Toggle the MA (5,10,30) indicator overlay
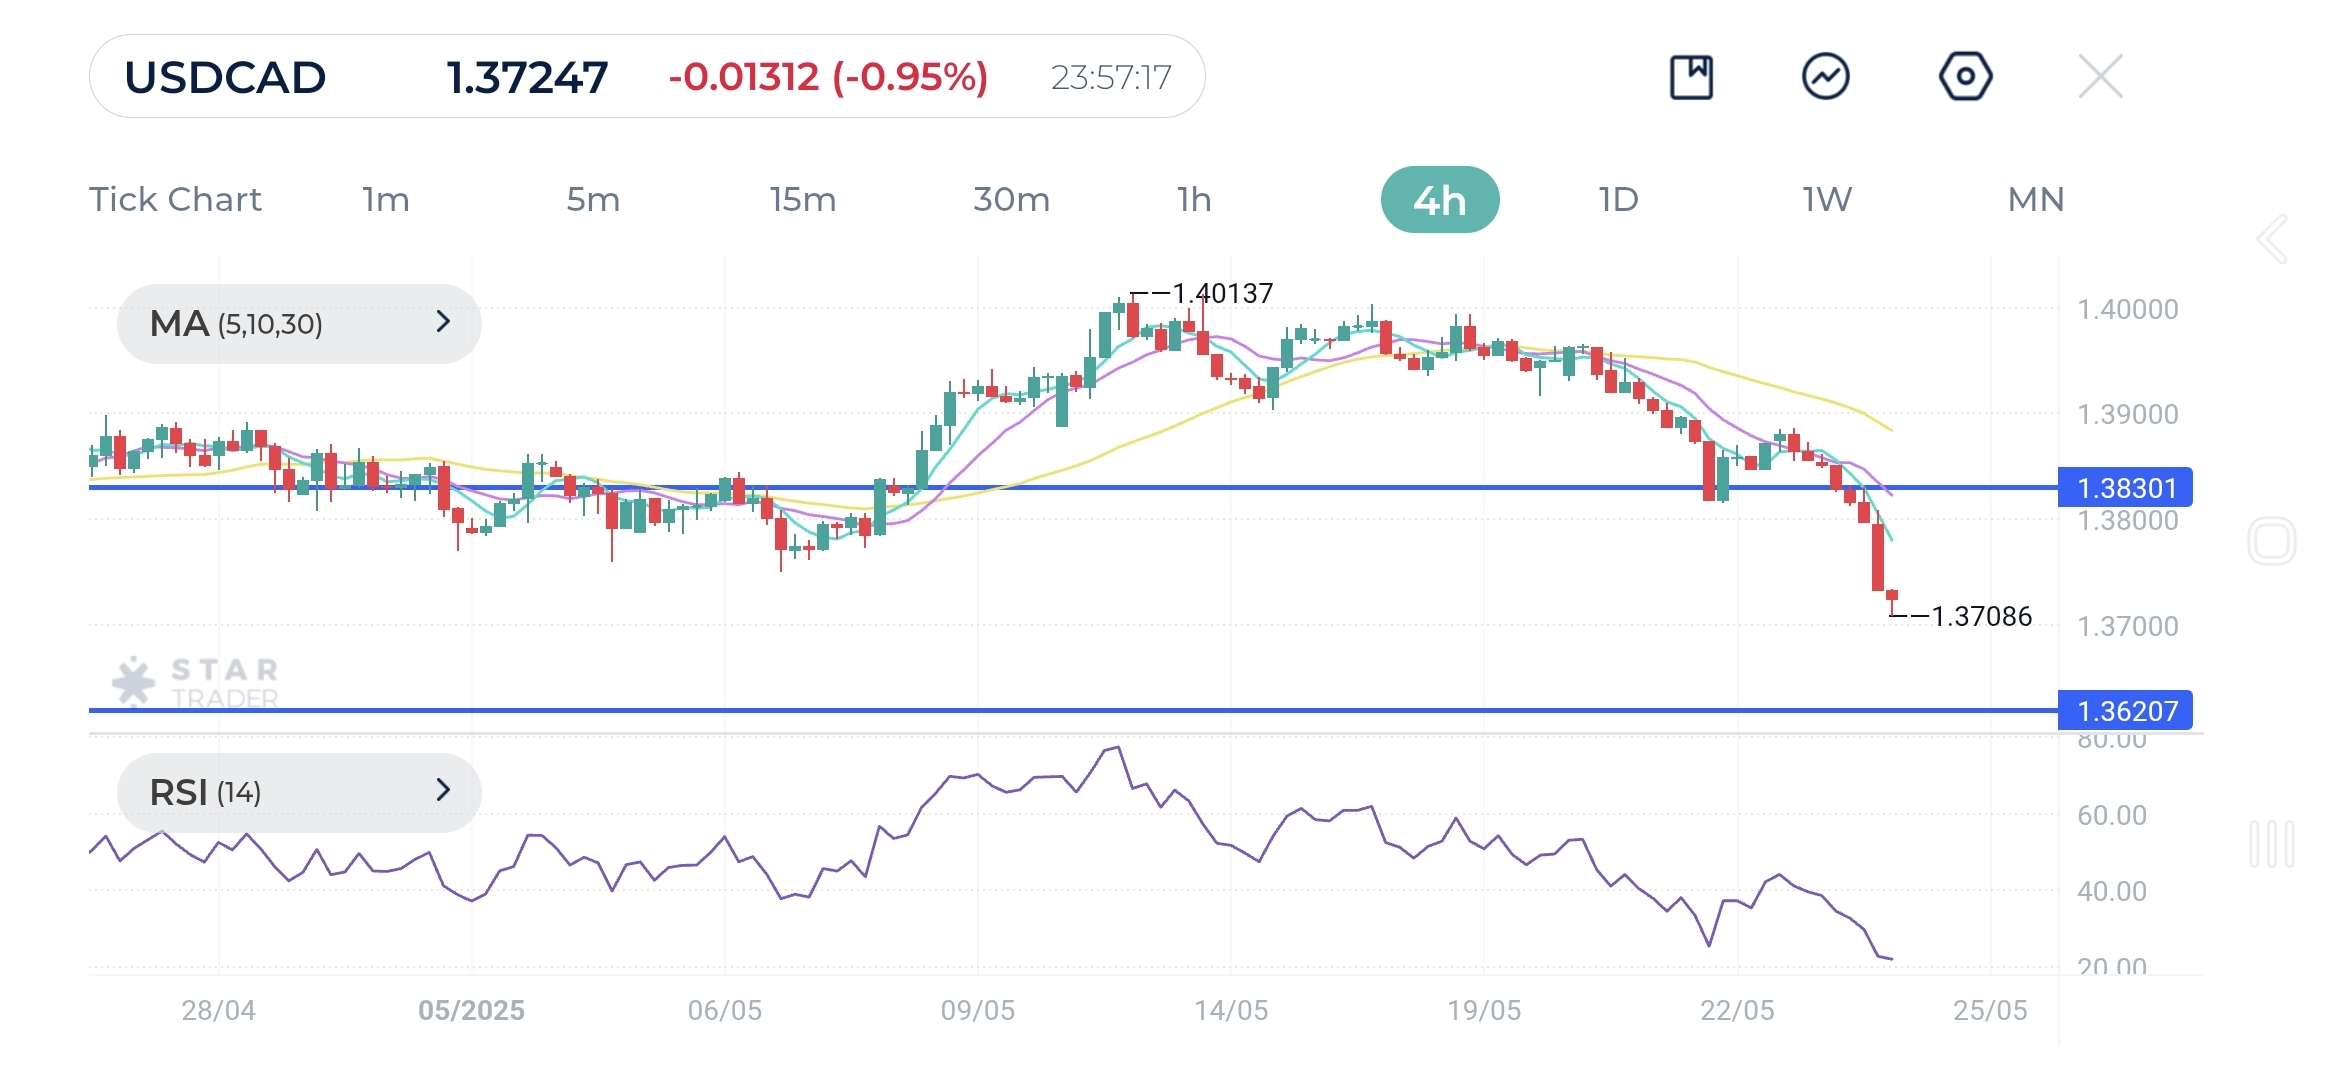2340x1080 pixels. click(236, 322)
